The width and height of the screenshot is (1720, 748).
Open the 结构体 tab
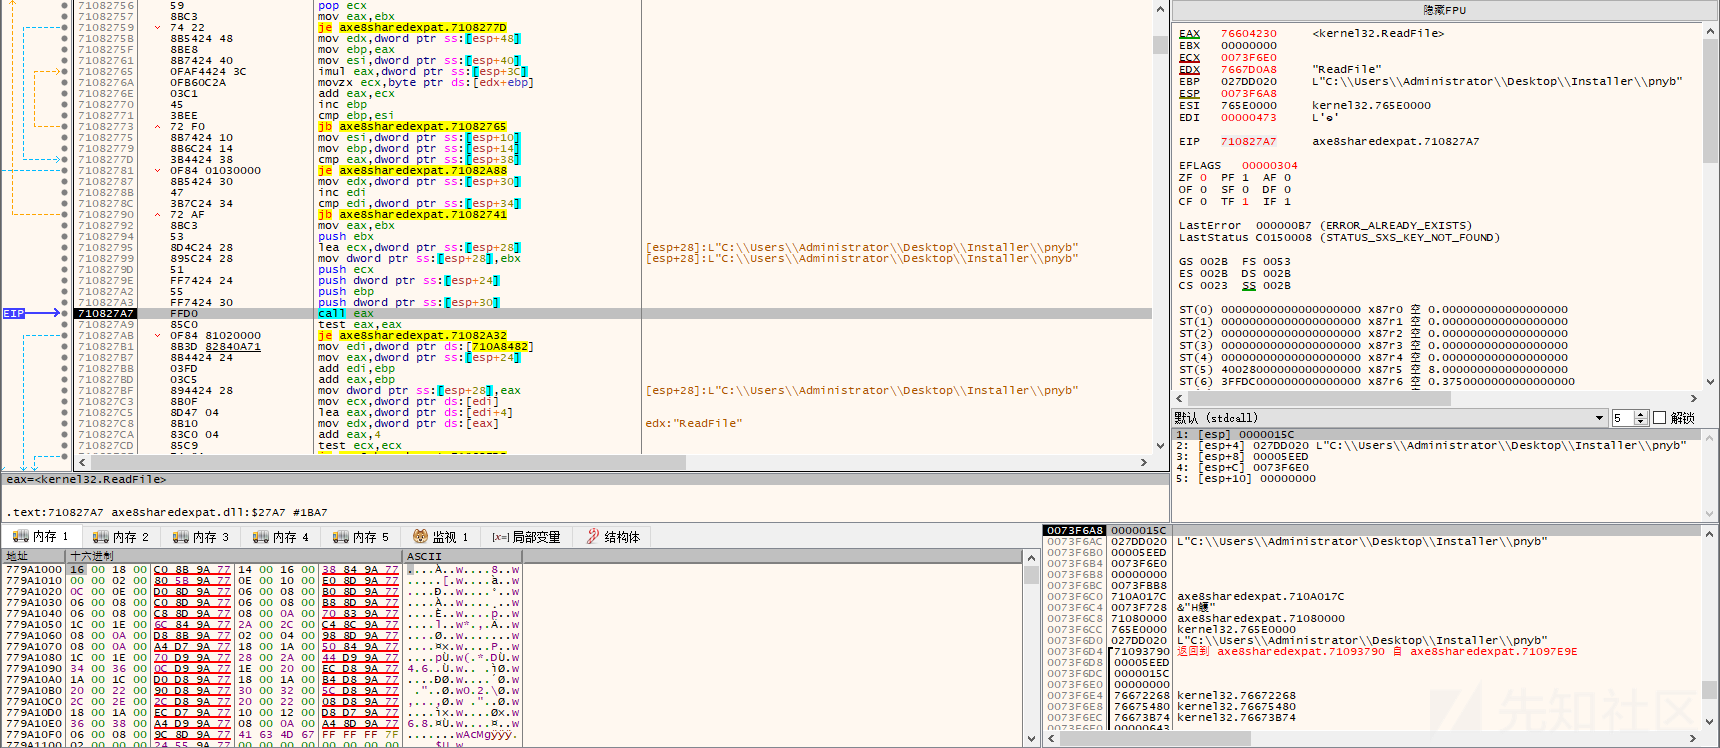pyautogui.click(x=613, y=537)
